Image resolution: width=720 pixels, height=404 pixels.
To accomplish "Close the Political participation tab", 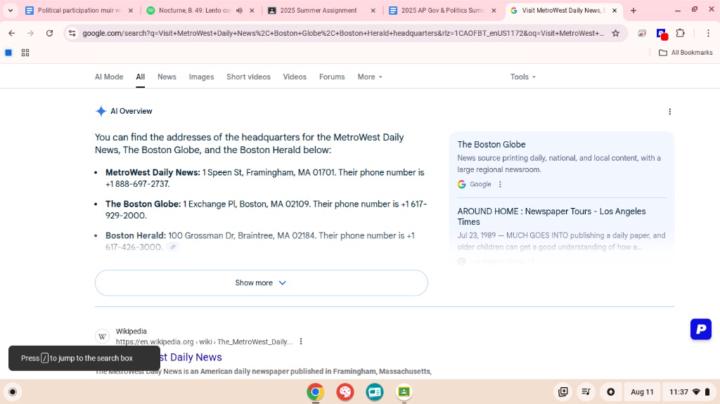I will 130,11.
